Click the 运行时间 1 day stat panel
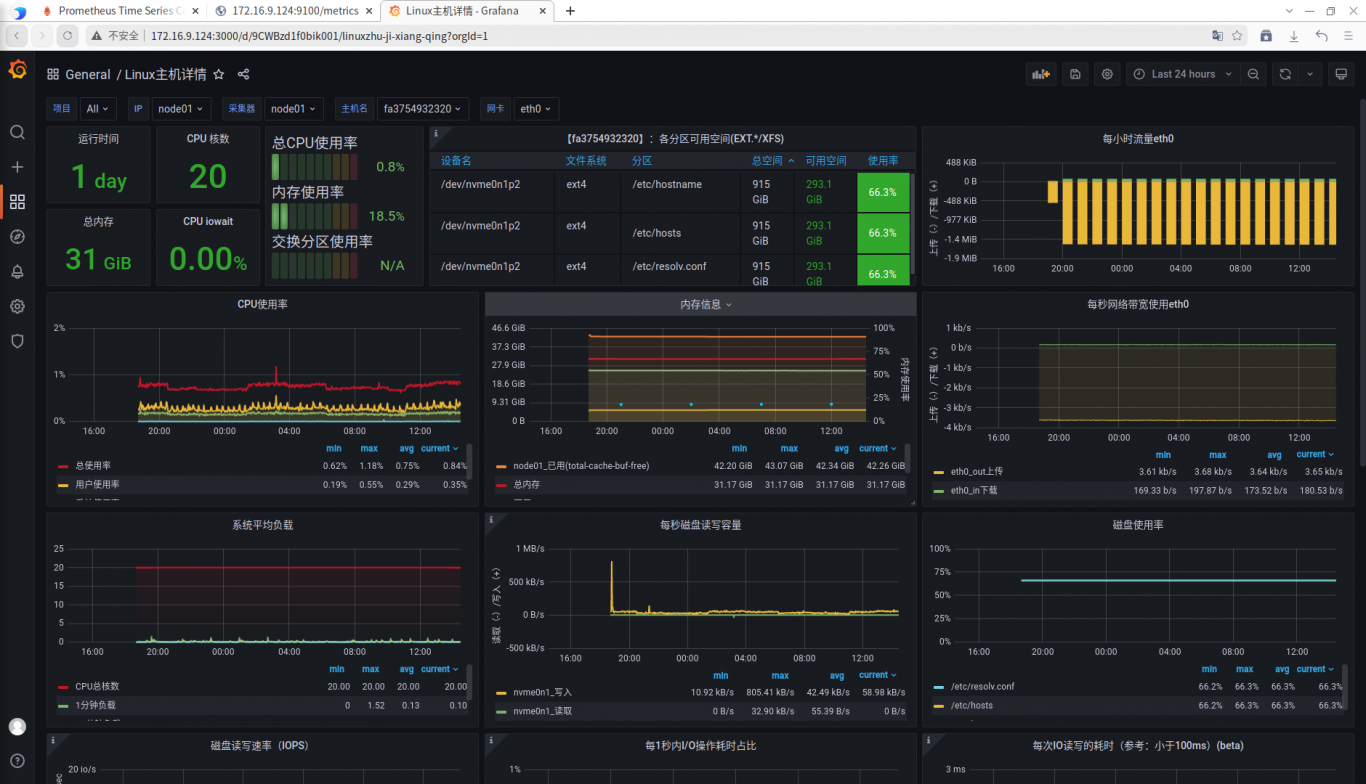1366x784 pixels. tap(98, 165)
